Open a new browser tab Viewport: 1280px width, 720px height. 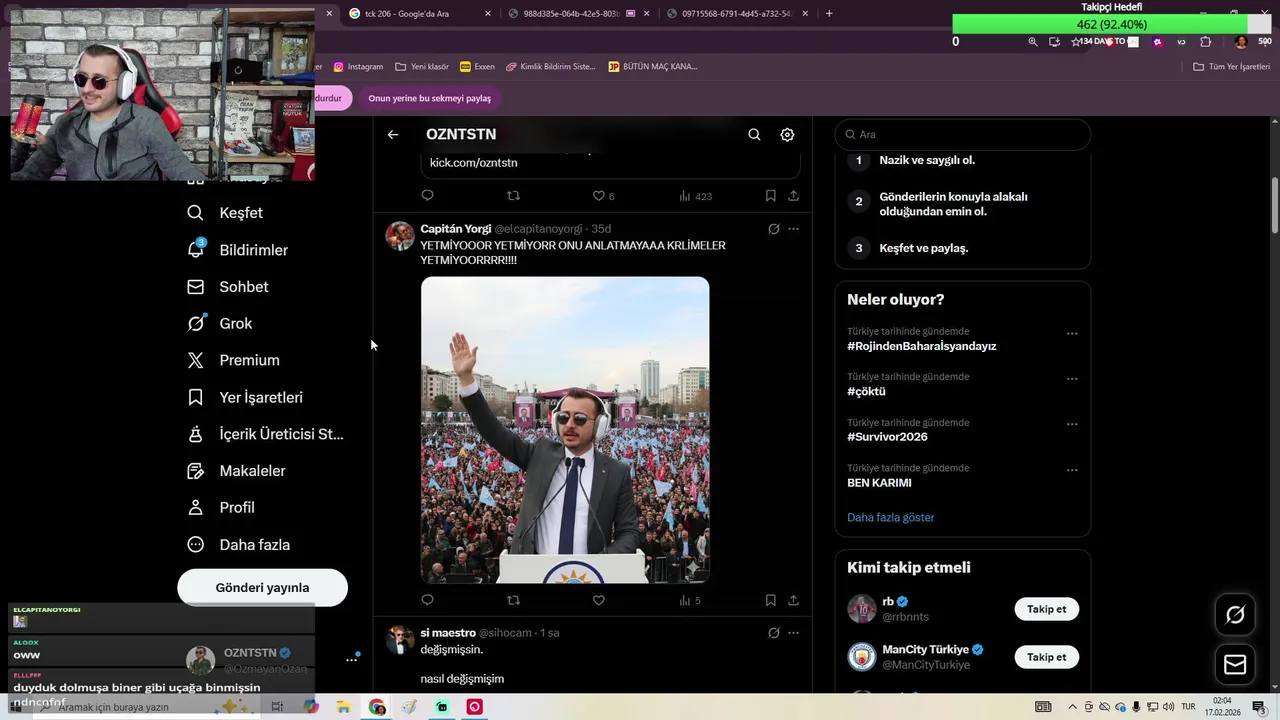pyautogui.click(x=829, y=14)
